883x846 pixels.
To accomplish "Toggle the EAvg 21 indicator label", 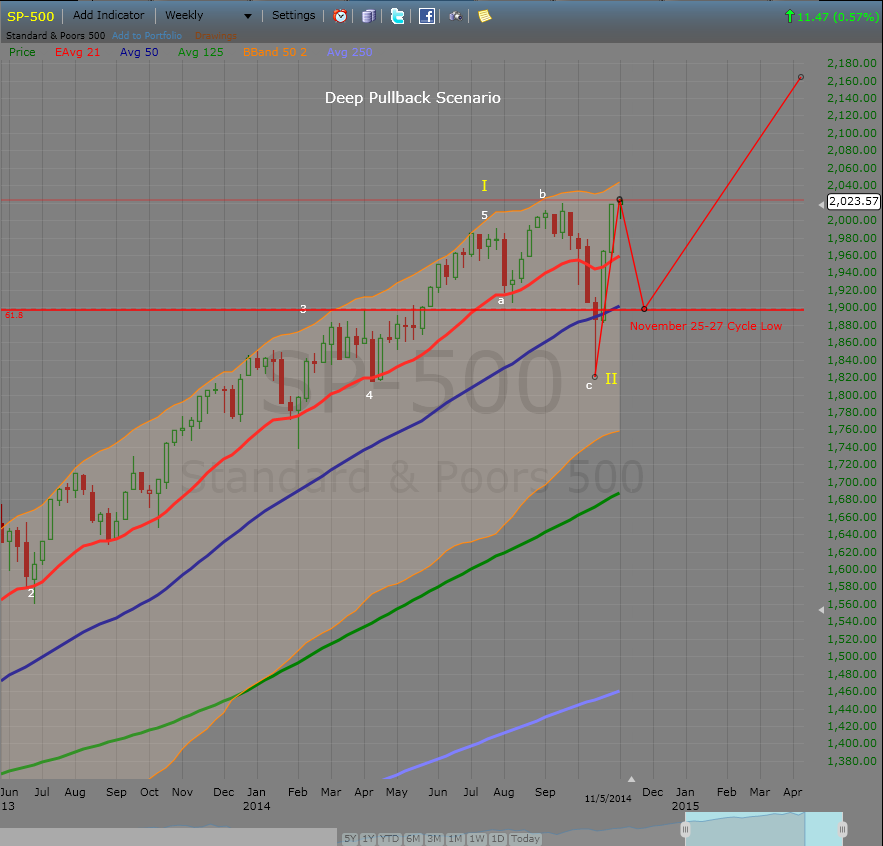I will (77, 52).
